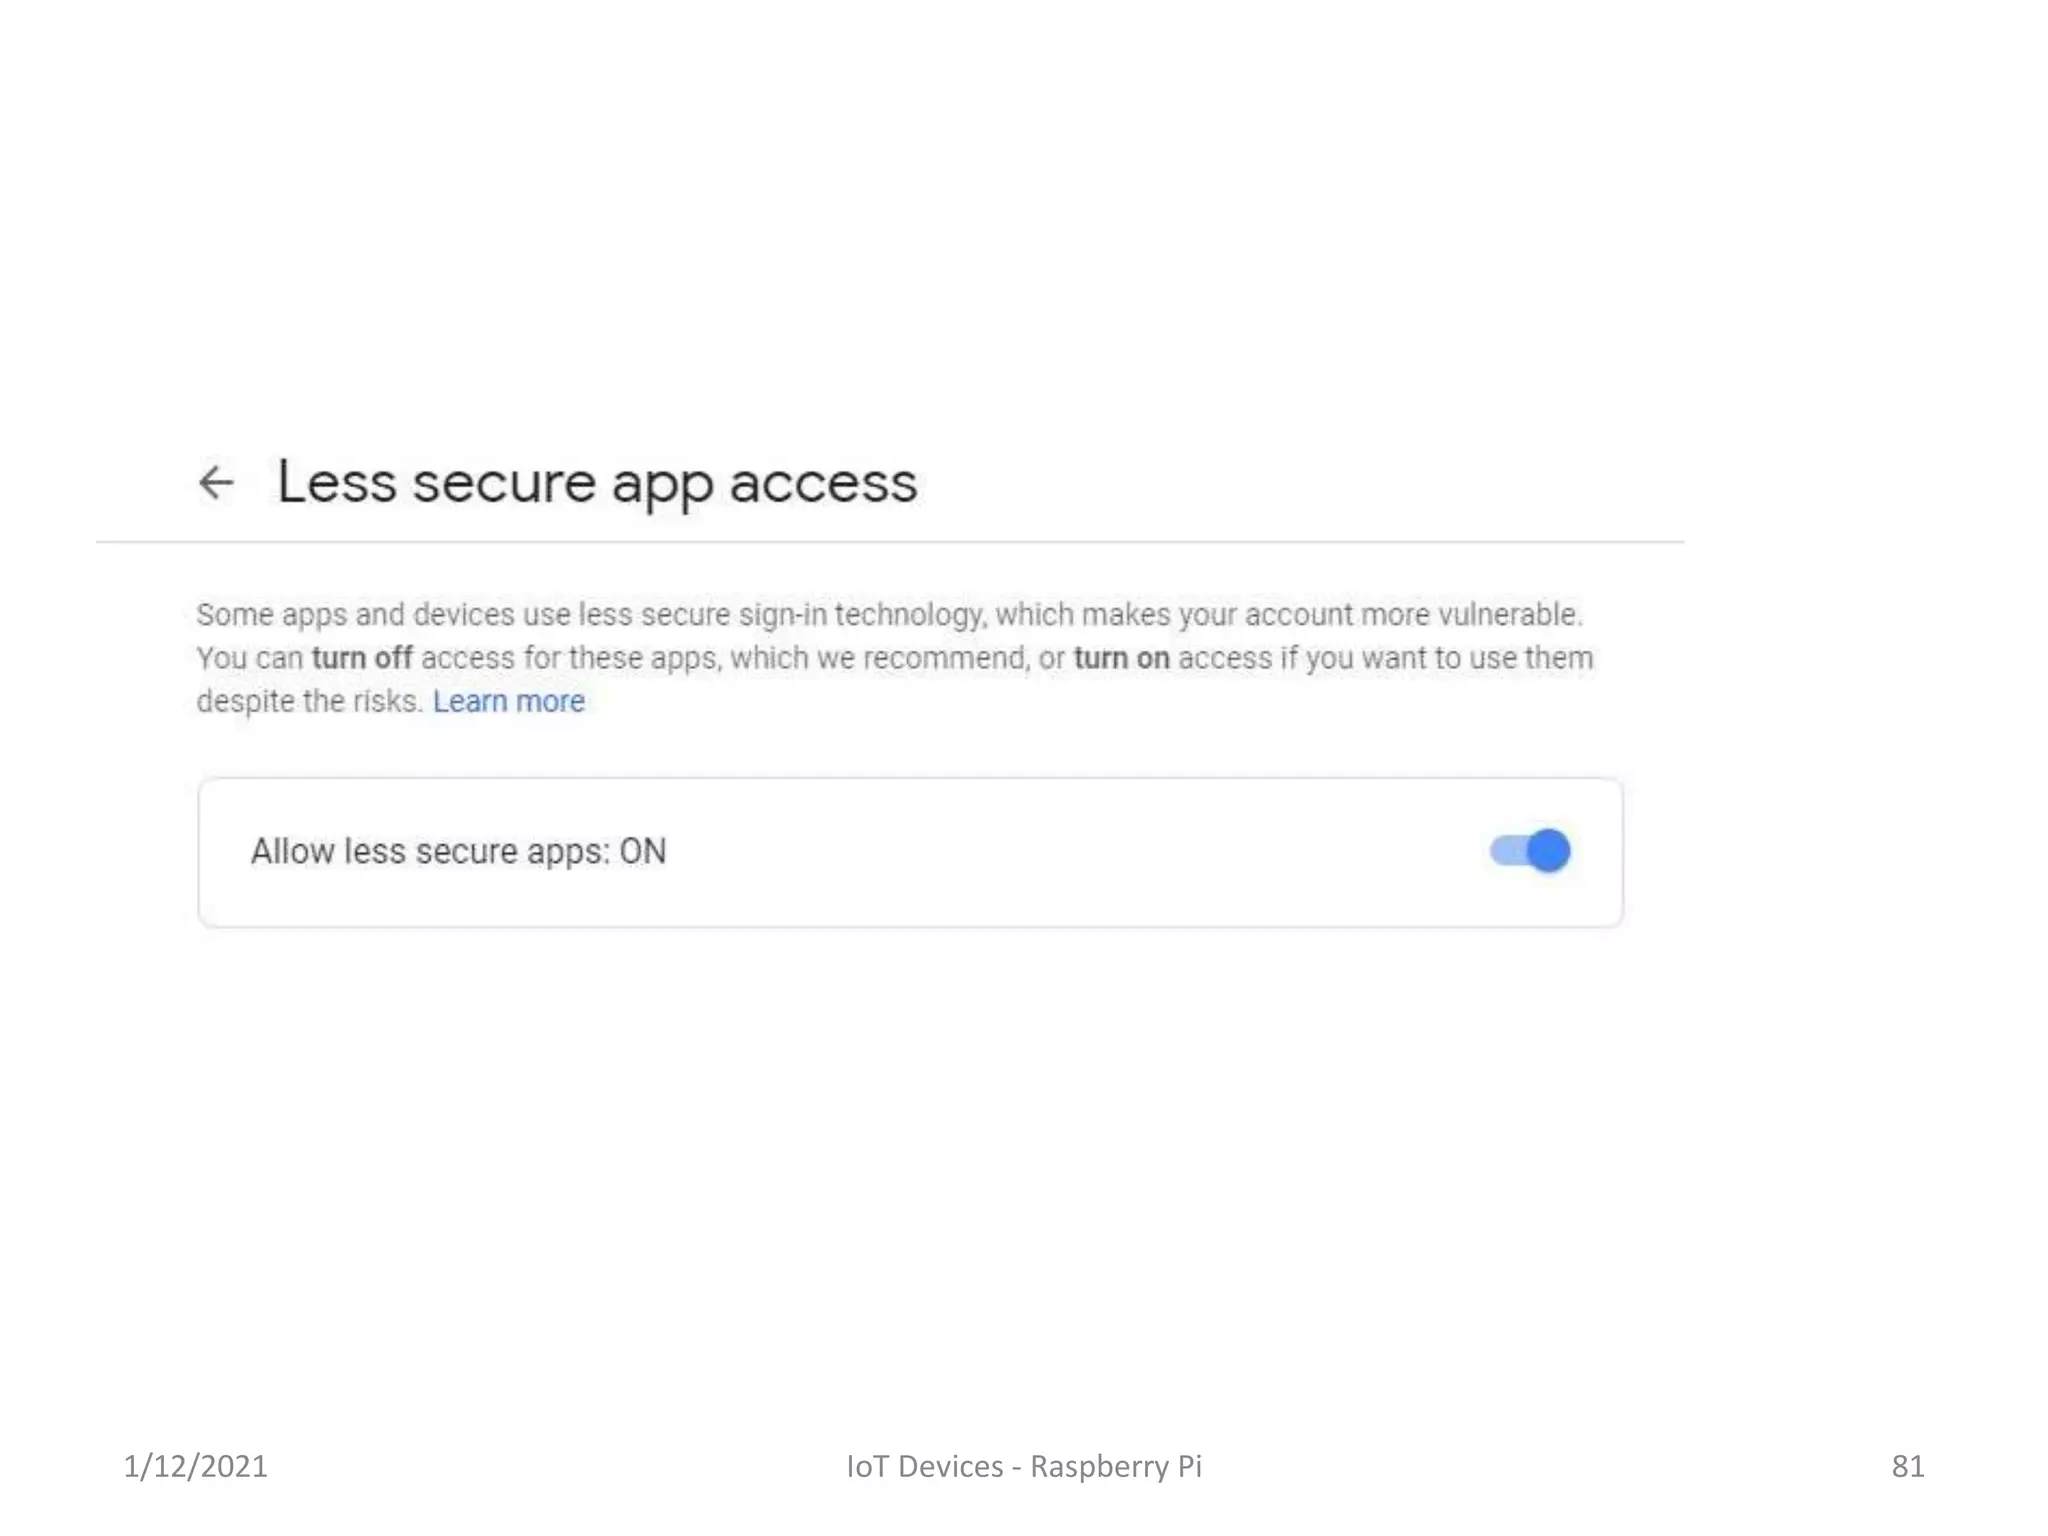
Task: Click the bold "turn on" text
Action: pyautogui.click(x=1121, y=658)
